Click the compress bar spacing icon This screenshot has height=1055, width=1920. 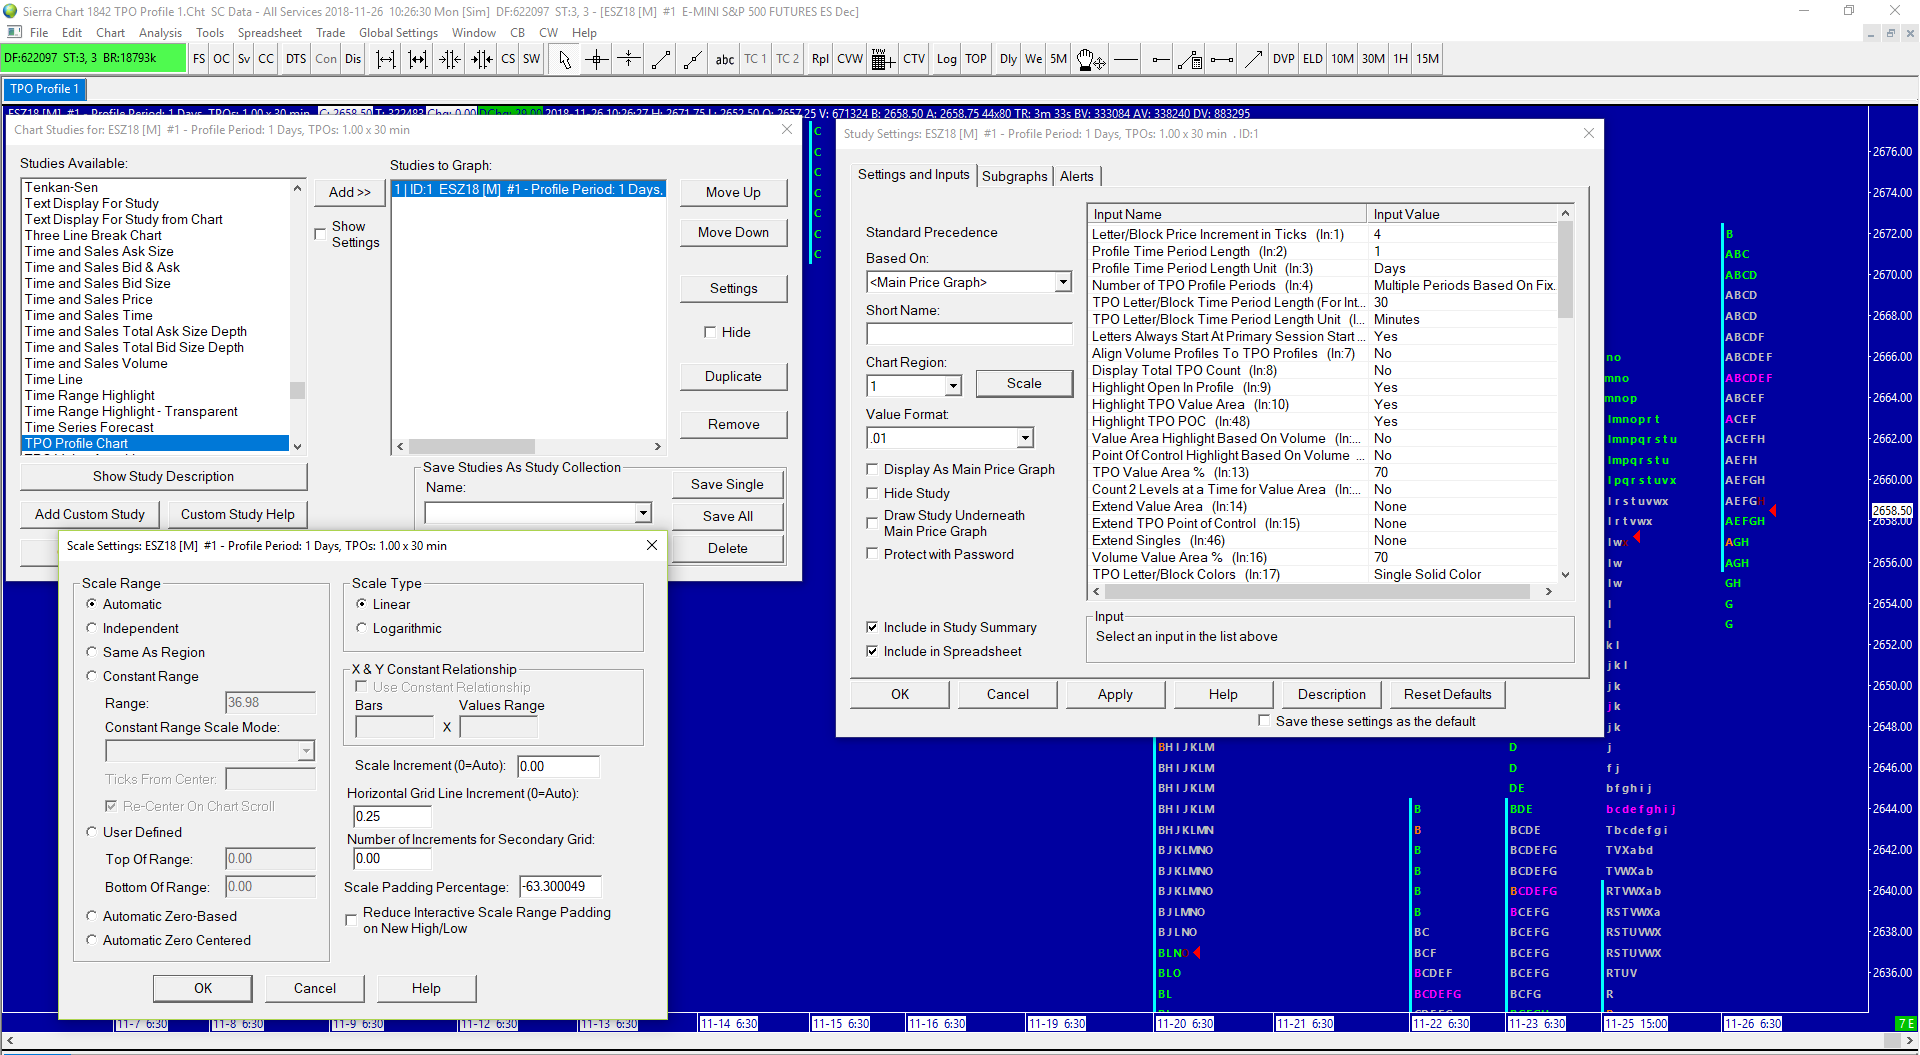[x=450, y=59]
